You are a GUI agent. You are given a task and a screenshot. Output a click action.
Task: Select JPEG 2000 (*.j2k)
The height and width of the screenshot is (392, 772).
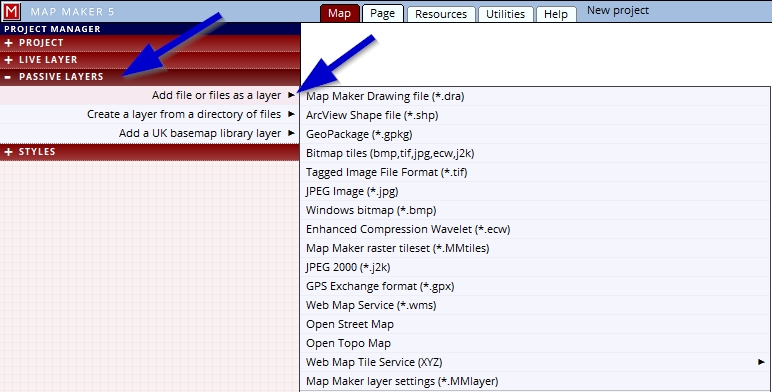pos(535,267)
